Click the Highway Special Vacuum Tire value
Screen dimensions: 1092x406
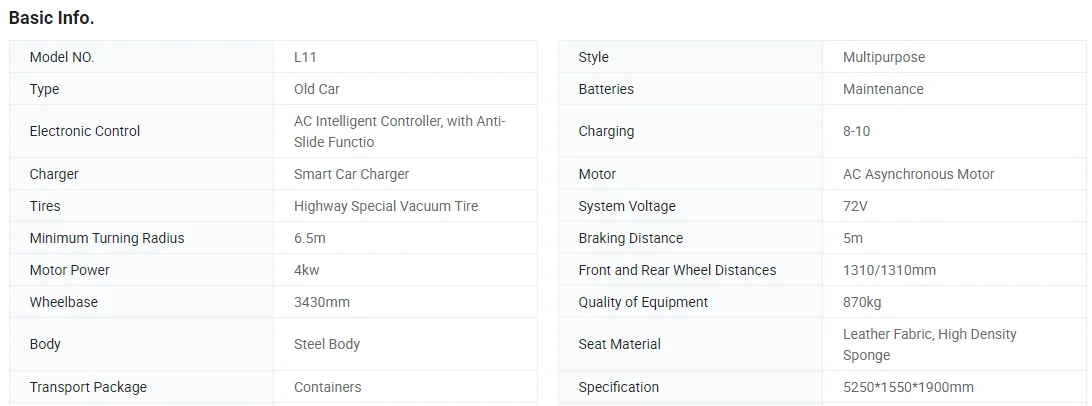(x=386, y=206)
